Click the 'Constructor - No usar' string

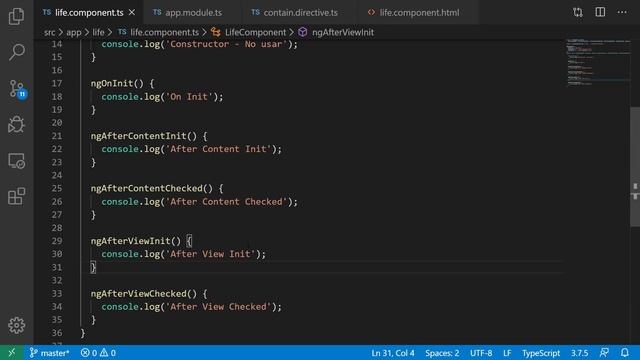click(227, 44)
